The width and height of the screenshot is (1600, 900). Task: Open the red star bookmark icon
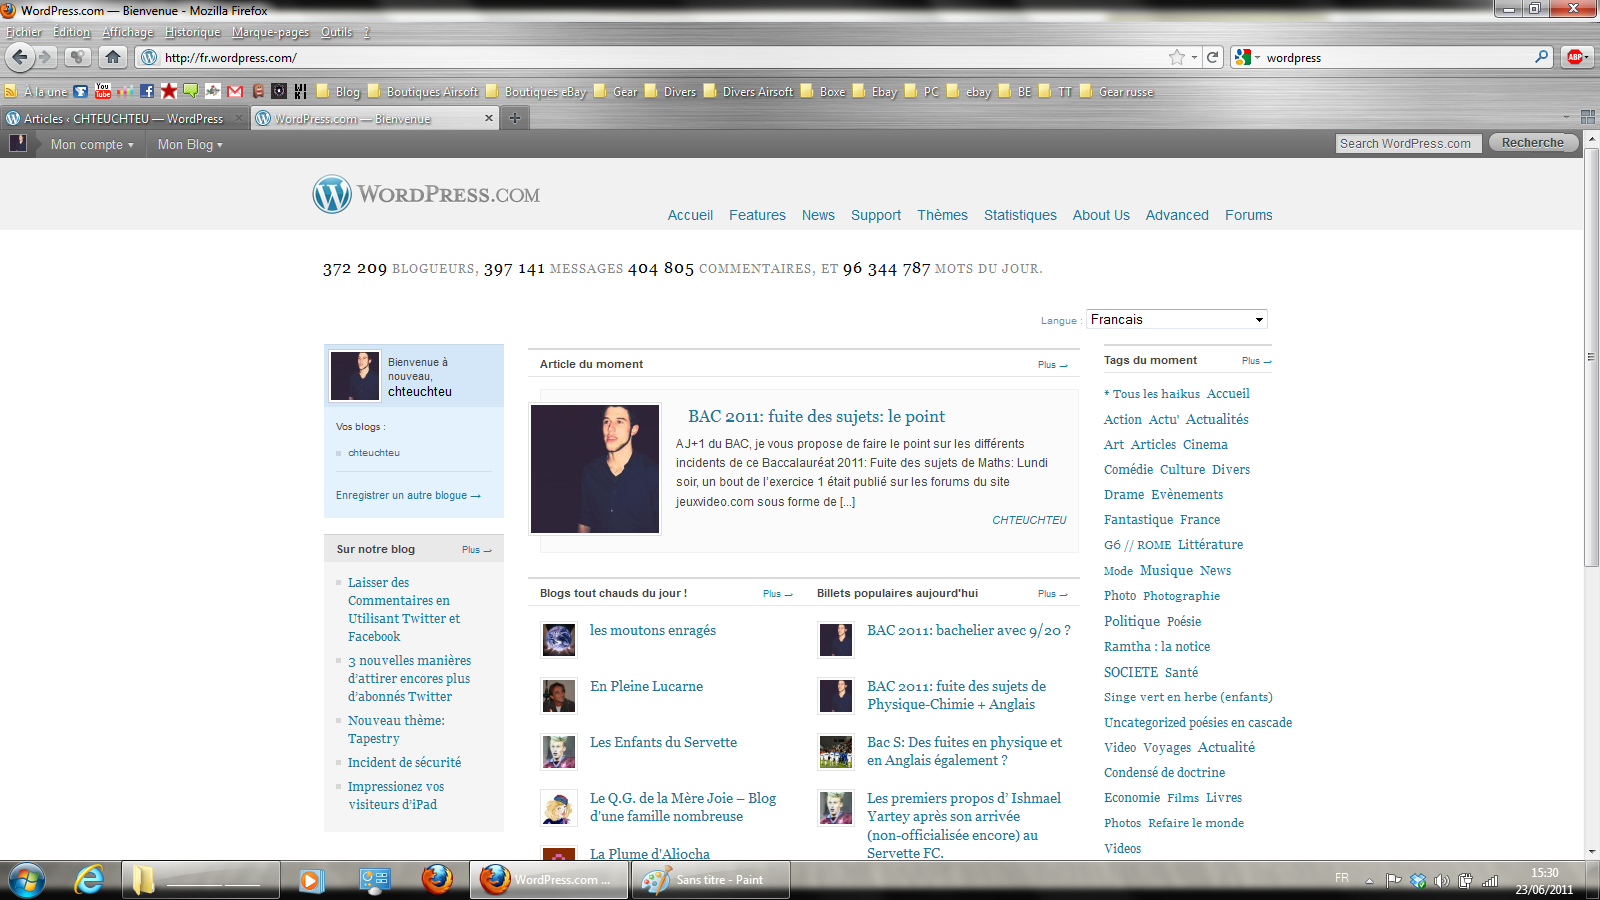pos(169,91)
